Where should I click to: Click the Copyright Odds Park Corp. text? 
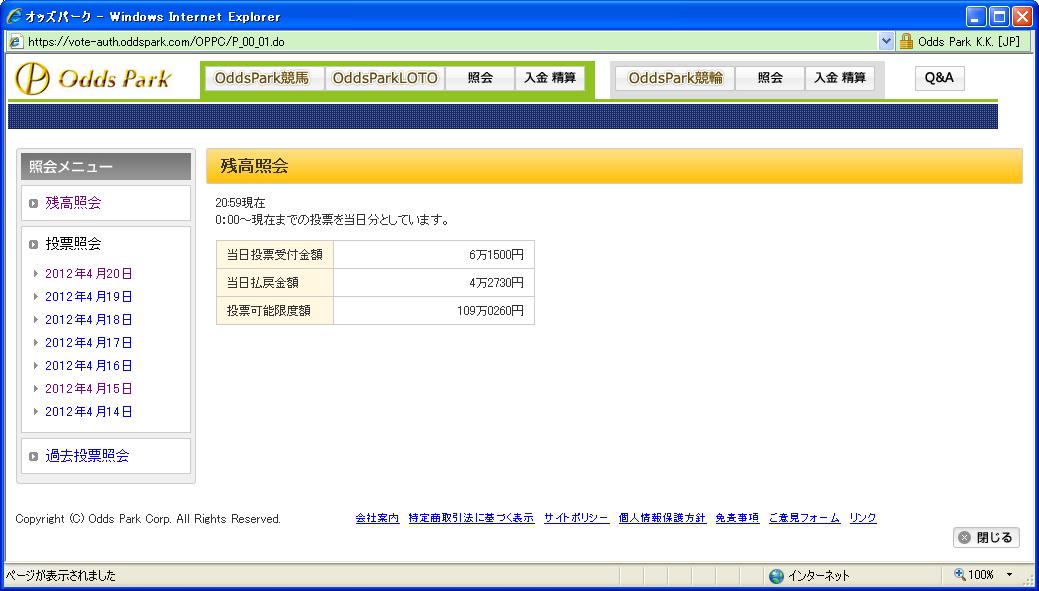pyautogui.click(x=148, y=519)
